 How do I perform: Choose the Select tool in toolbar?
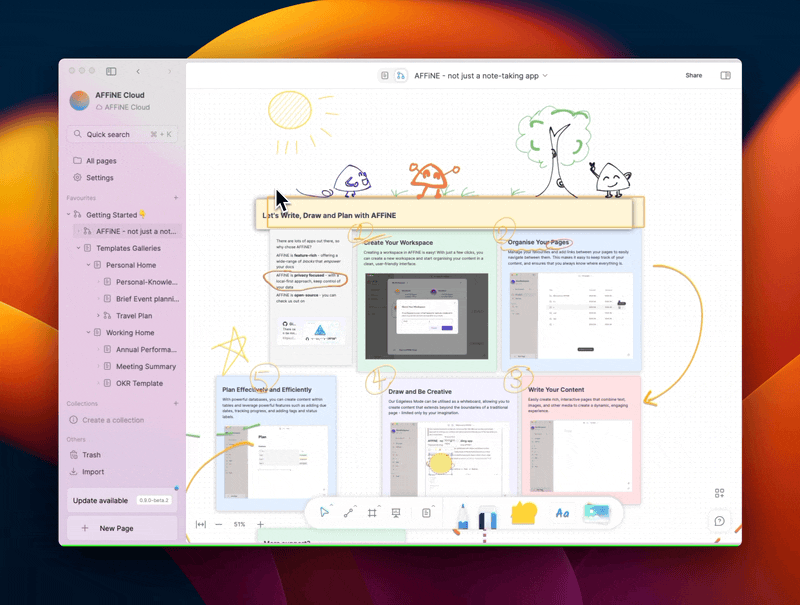pos(323,512)
